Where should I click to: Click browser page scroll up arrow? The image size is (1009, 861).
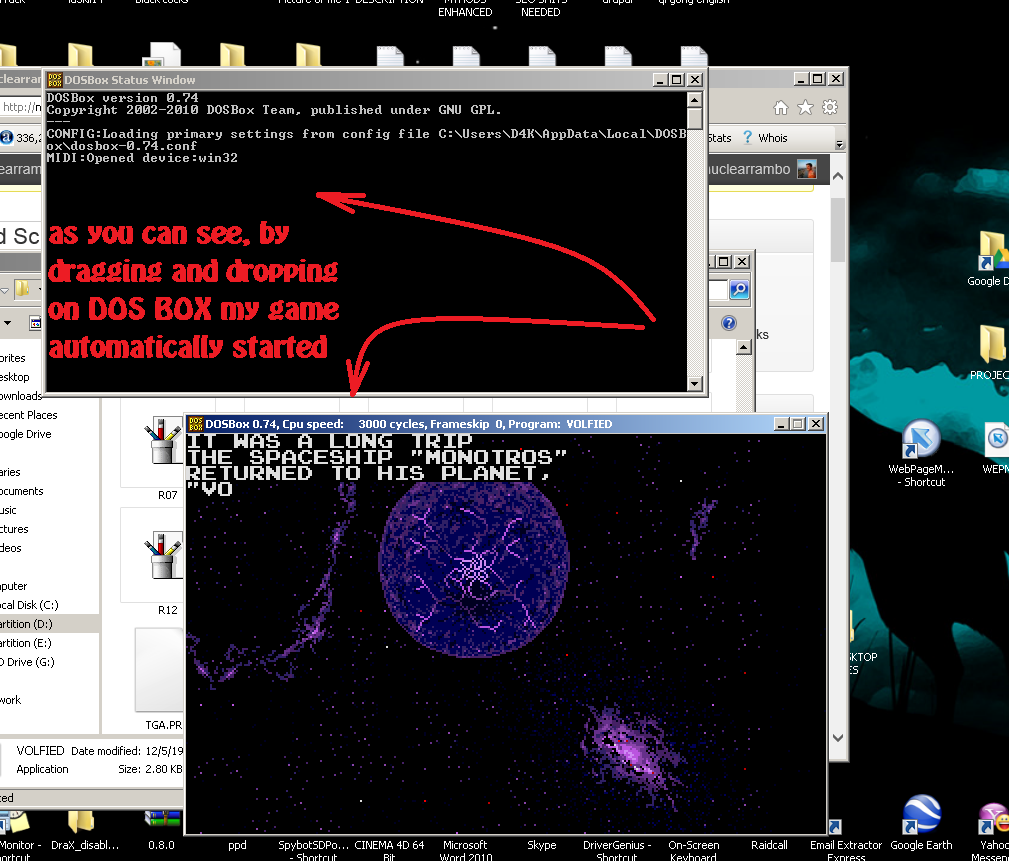(x=838, y=176)
